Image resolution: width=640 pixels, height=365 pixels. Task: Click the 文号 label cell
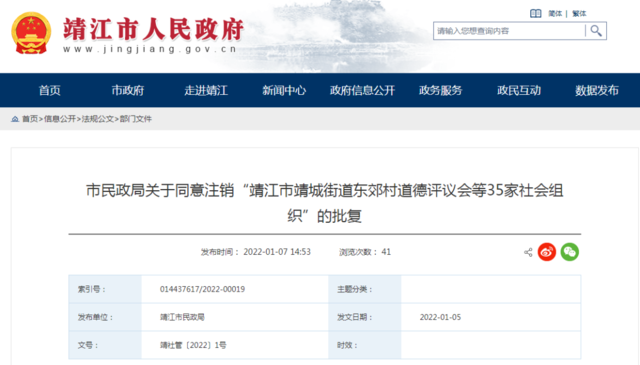105,345
